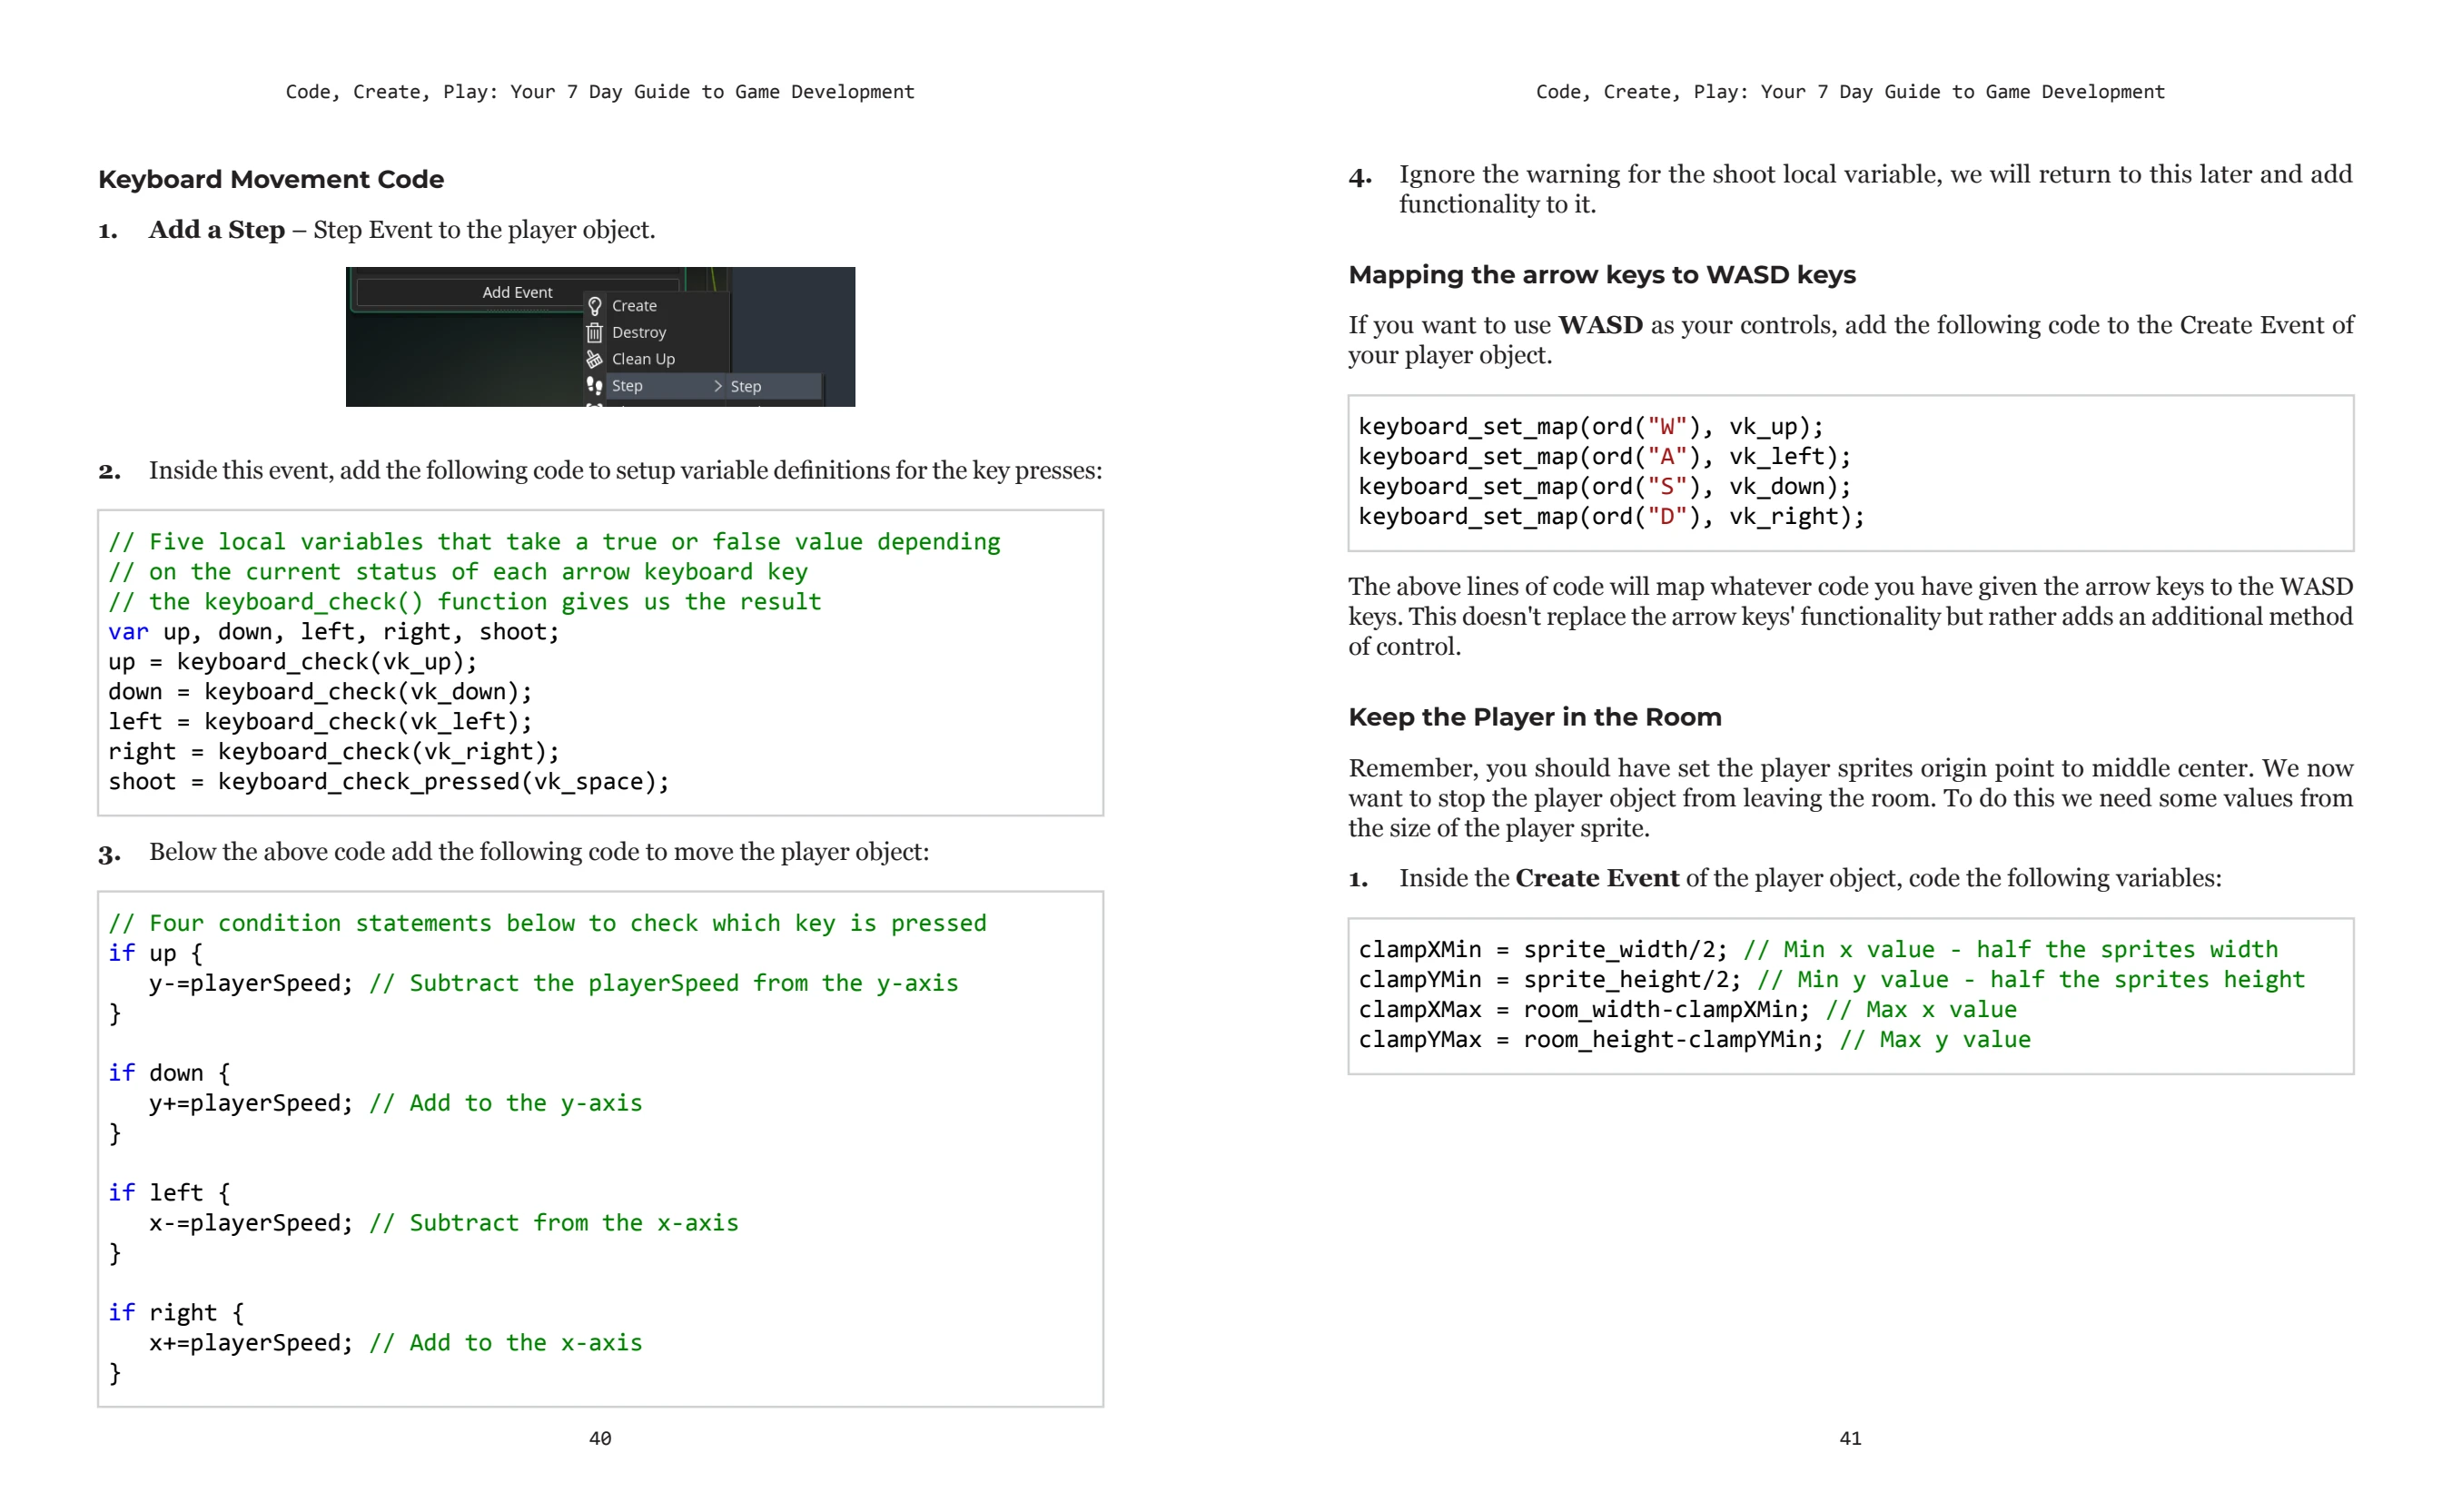The image size is (2452, 1512).
Task: Click the 'clampYMax = room_height-clampYMin;' line
Action: pyautogui.click(x=1590, y=1040)
